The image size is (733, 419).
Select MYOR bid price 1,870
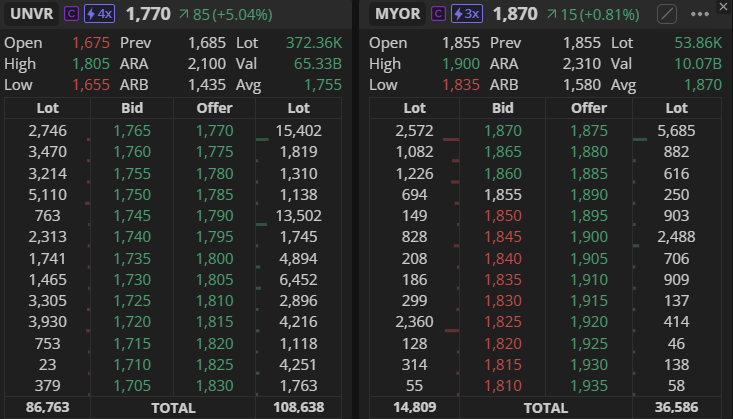click(503, 131)
